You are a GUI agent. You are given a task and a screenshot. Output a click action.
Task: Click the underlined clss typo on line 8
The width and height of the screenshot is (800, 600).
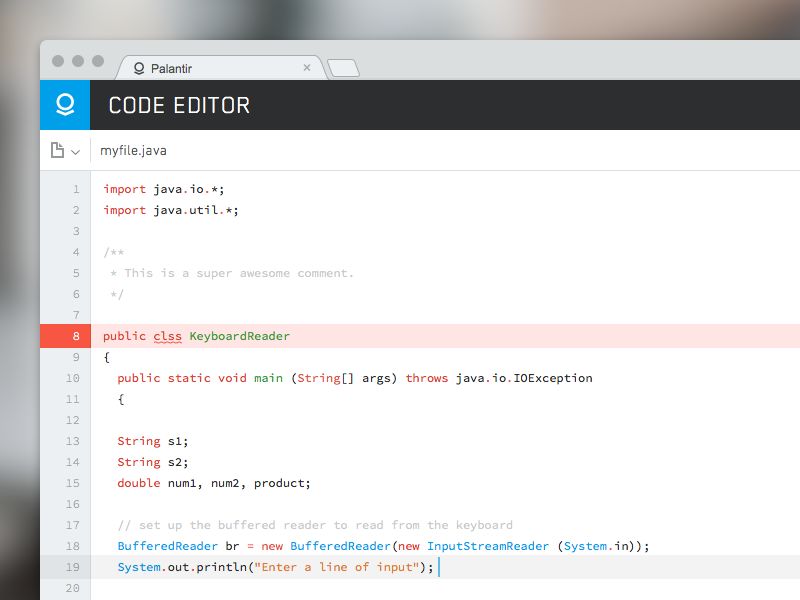pos(167,336)
